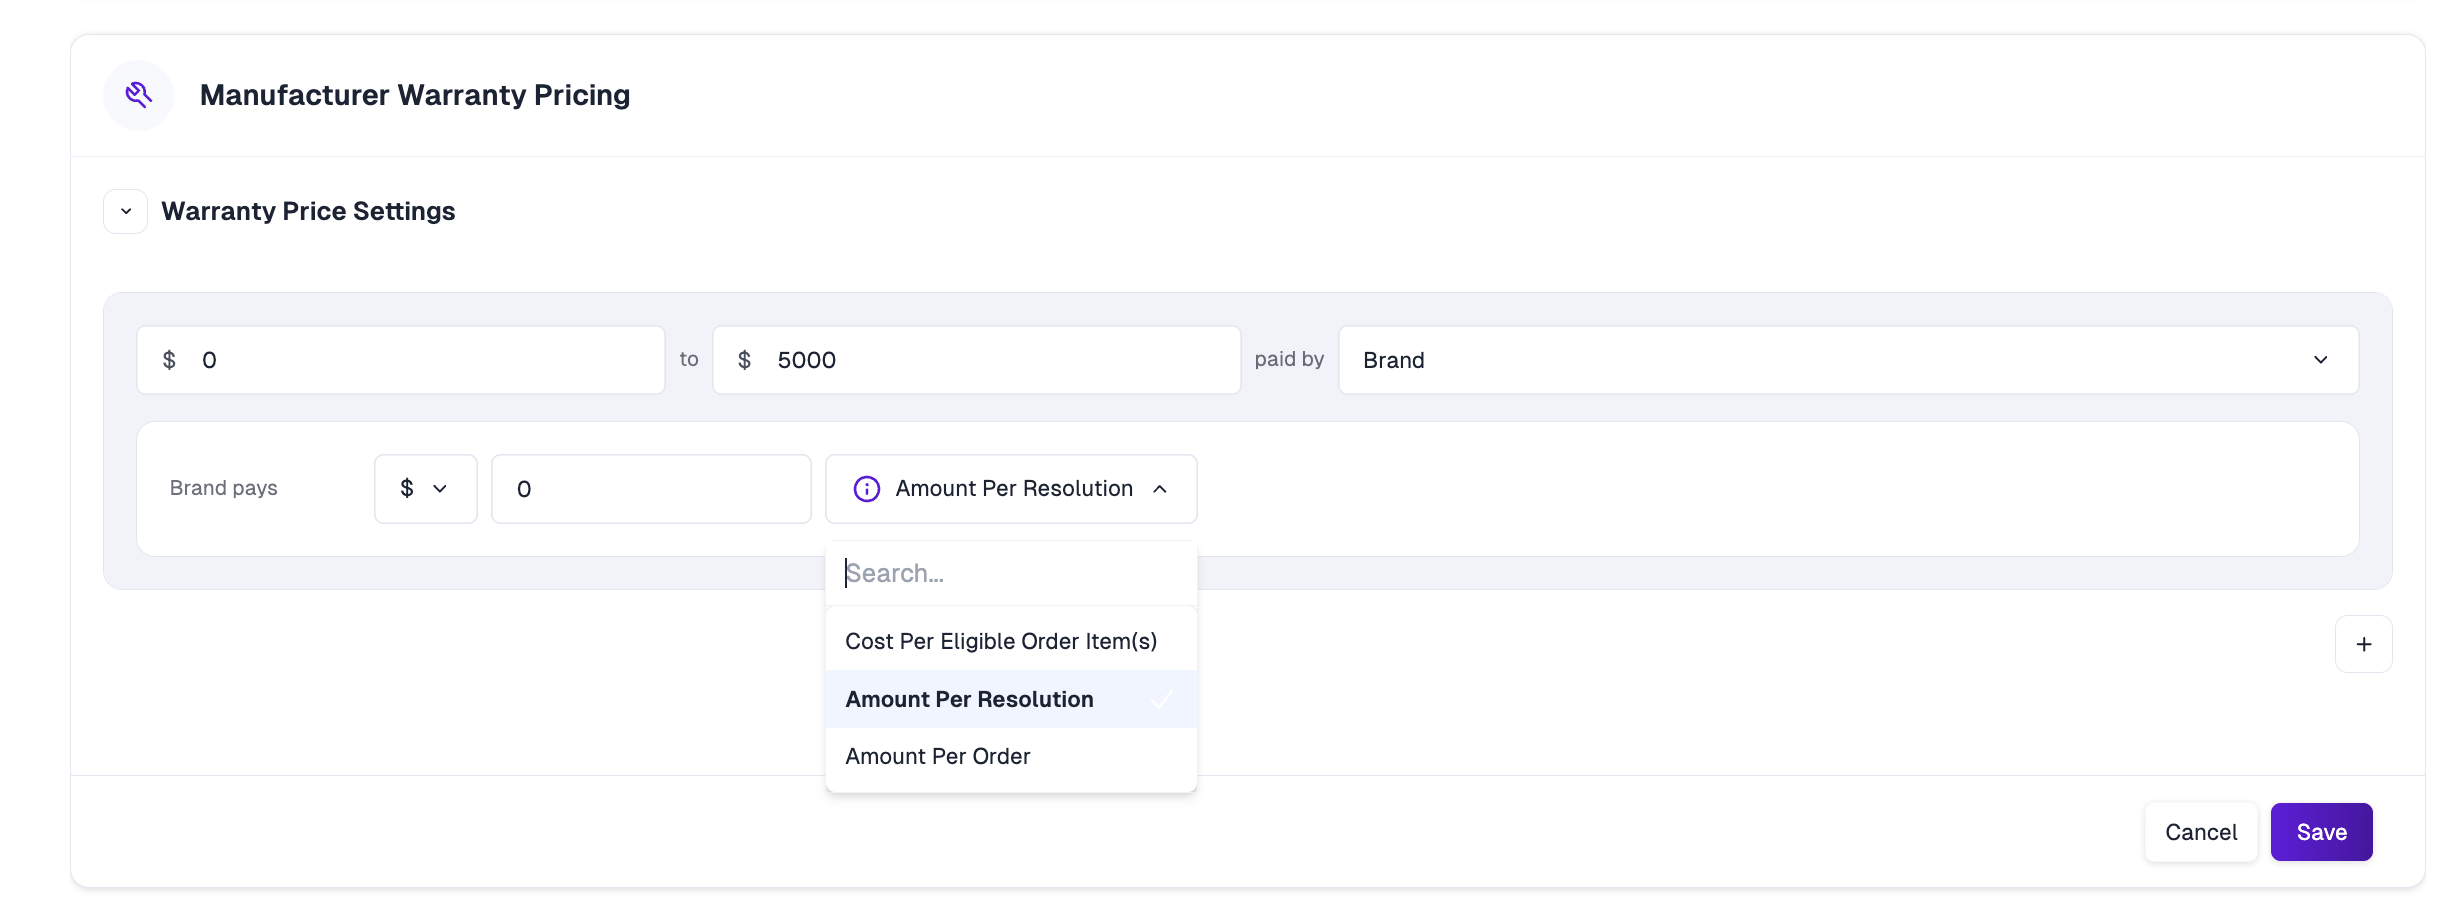Save the warranty pricing settings

coord(2321,832)
